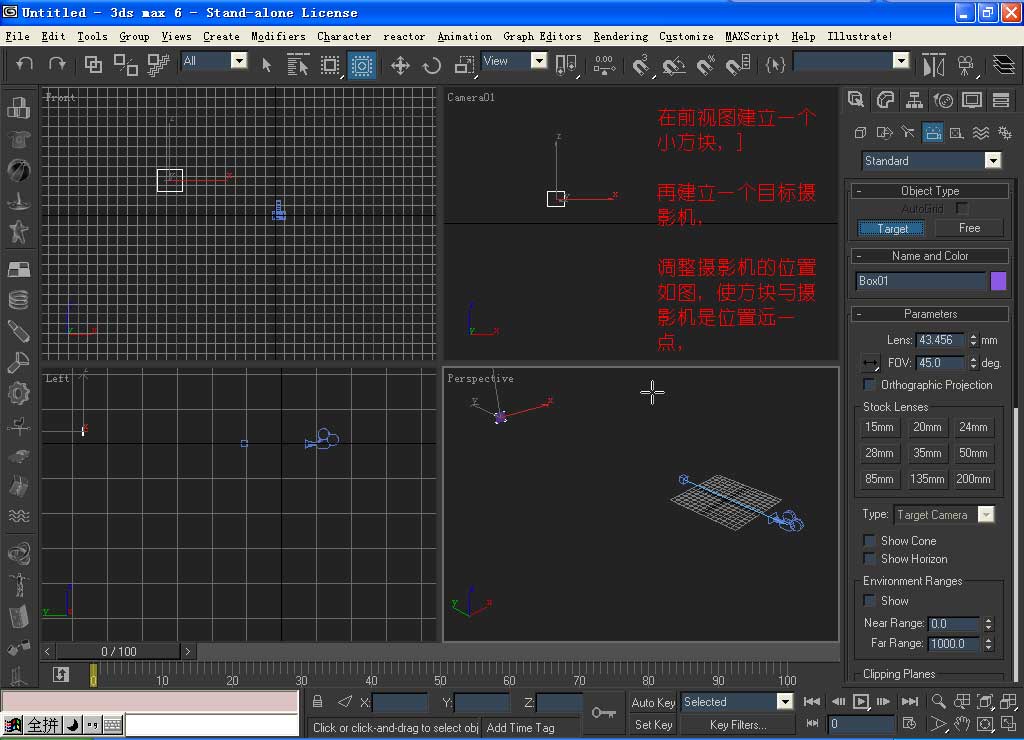Enable Show Cone checkbox
The image size is (1024, 740).
pos(869,540)
